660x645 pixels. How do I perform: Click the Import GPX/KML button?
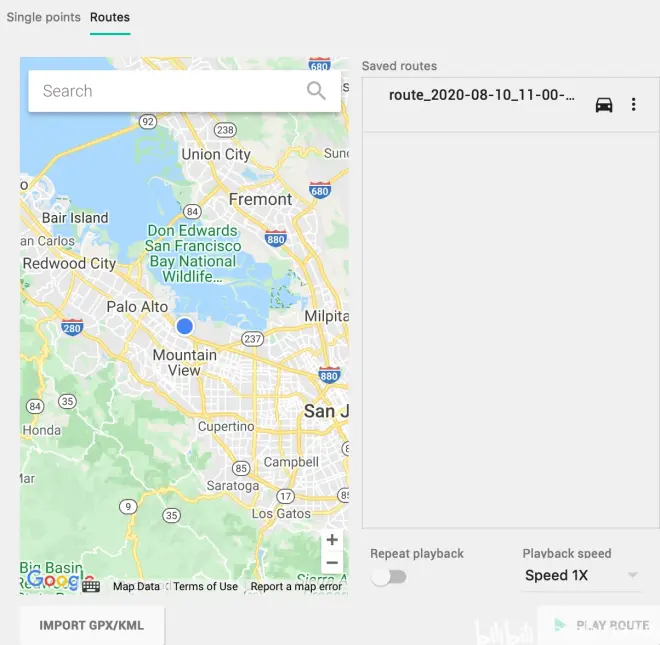[92, 626]
